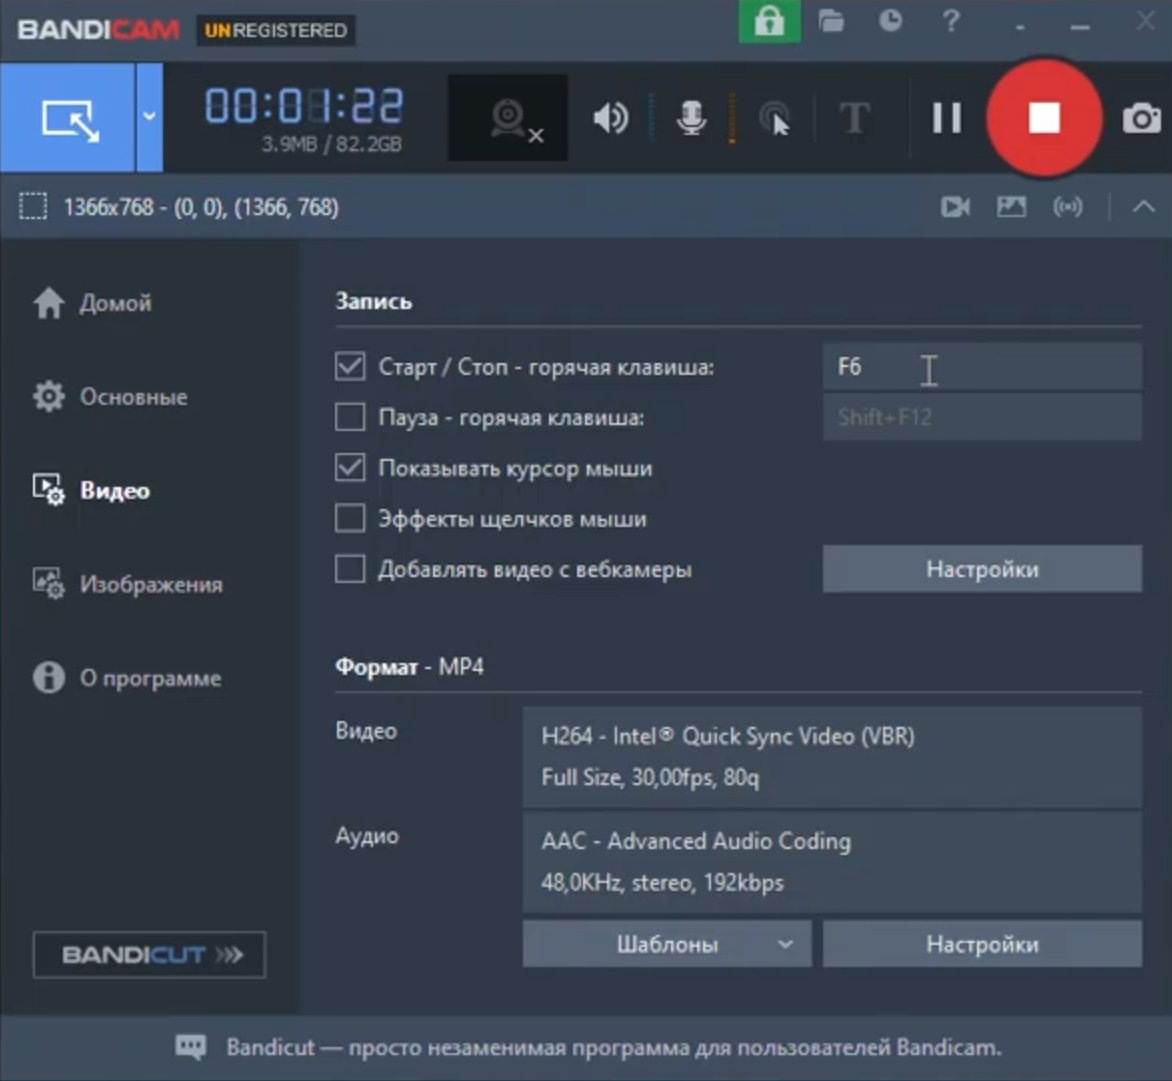
Task: Toggle the microphone icon
Action: point(691,118)
